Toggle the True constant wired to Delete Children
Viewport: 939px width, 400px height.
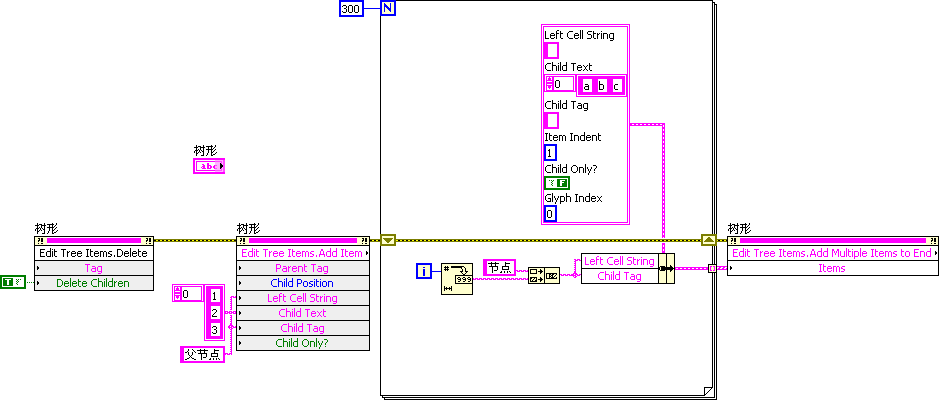coord(12,283)
